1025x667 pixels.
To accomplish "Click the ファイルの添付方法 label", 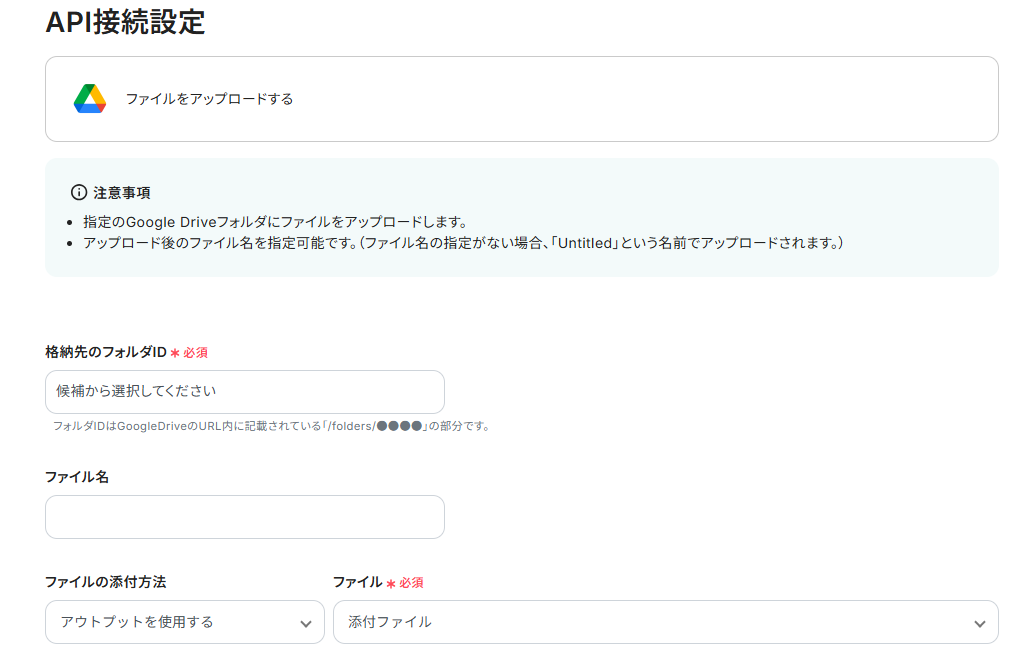I will [x=105, y=582].
